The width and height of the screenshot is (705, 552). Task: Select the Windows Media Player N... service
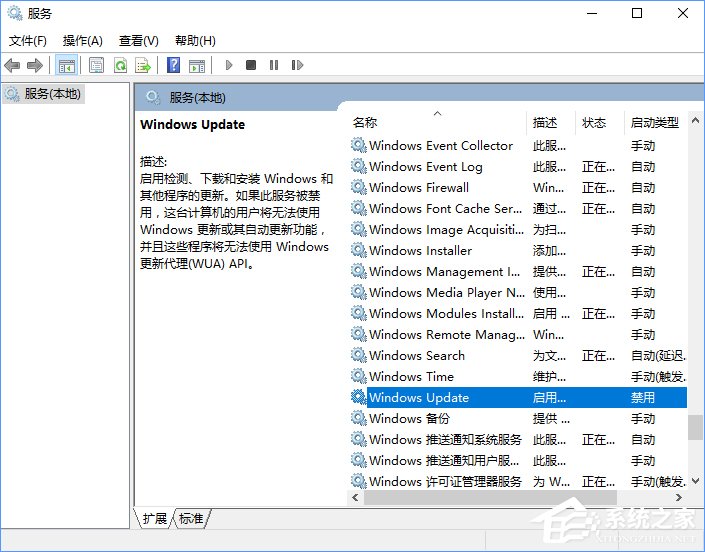point(518,292)
